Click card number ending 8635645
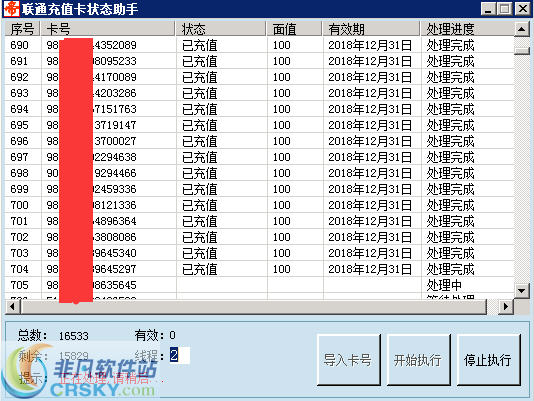The image size is (534, 401). click(91, 285)
